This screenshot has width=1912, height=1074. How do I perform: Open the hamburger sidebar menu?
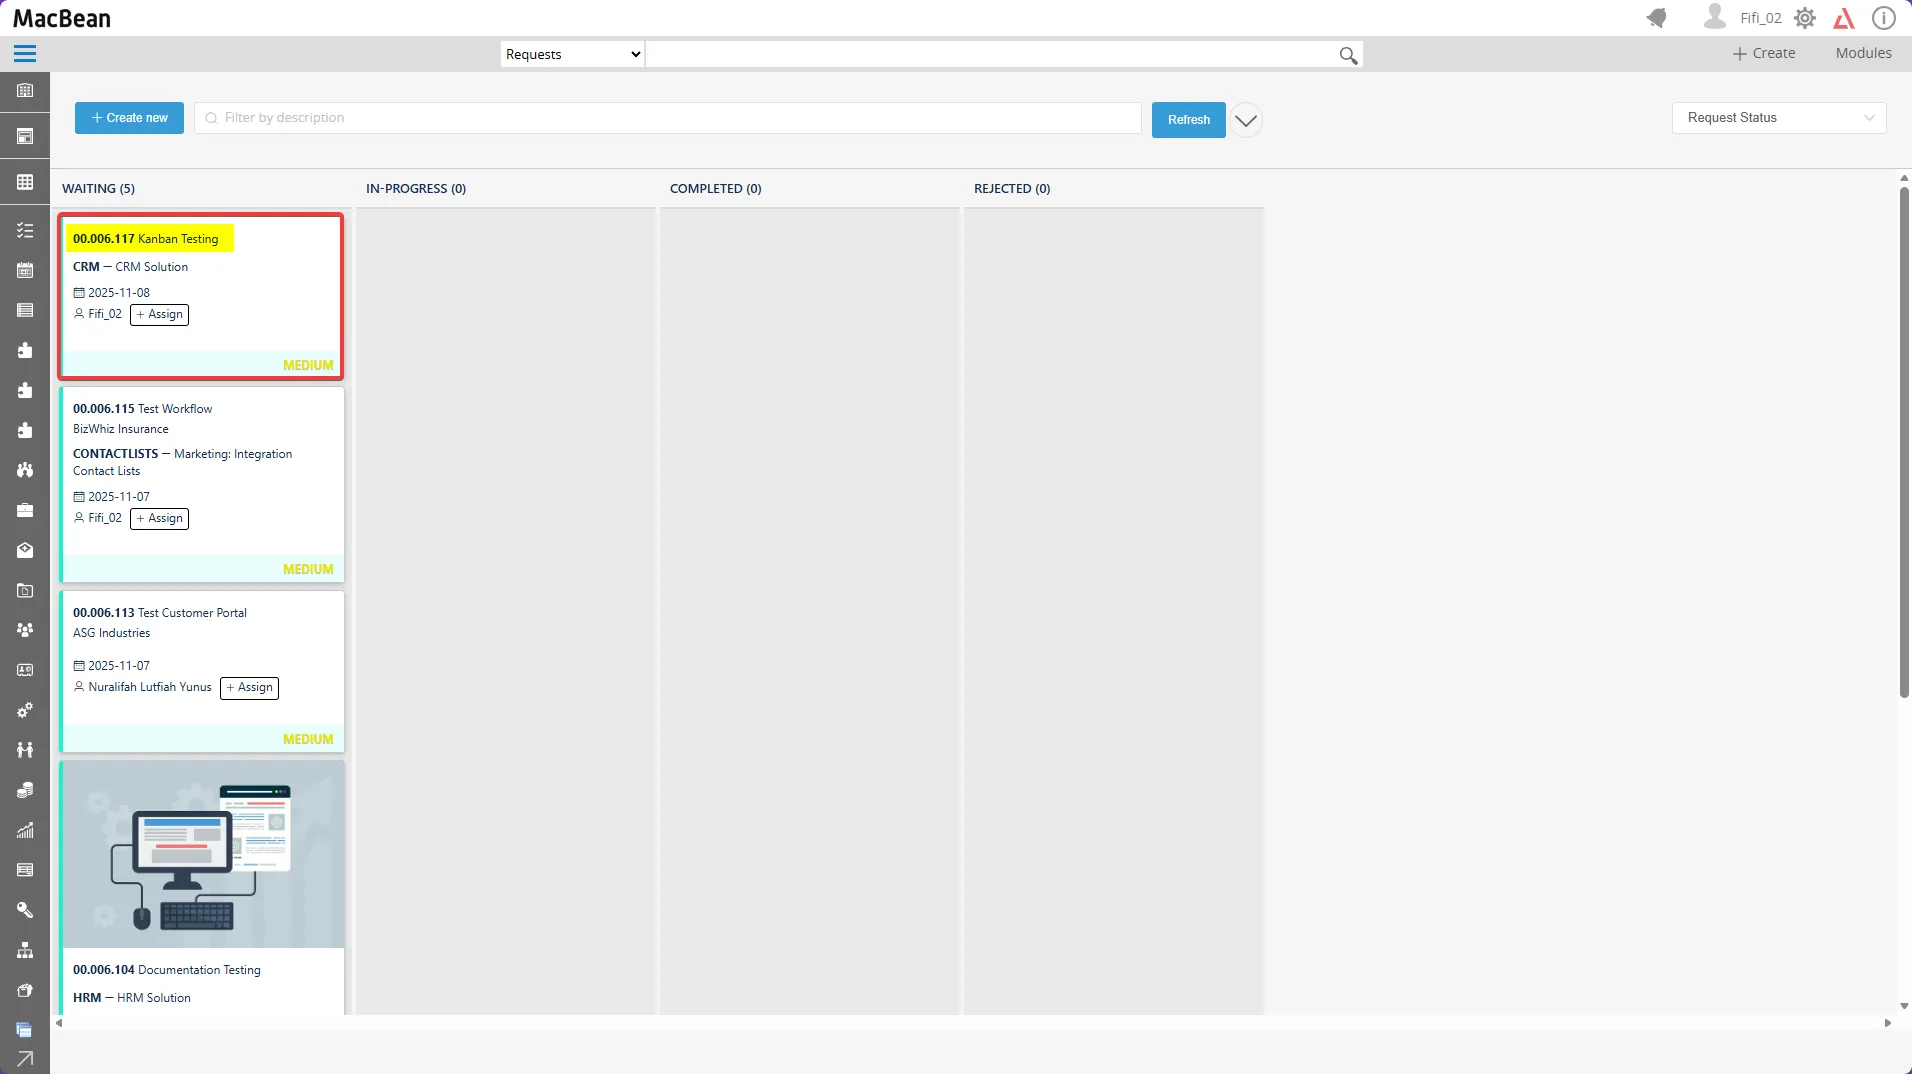(x=25, y=54)
